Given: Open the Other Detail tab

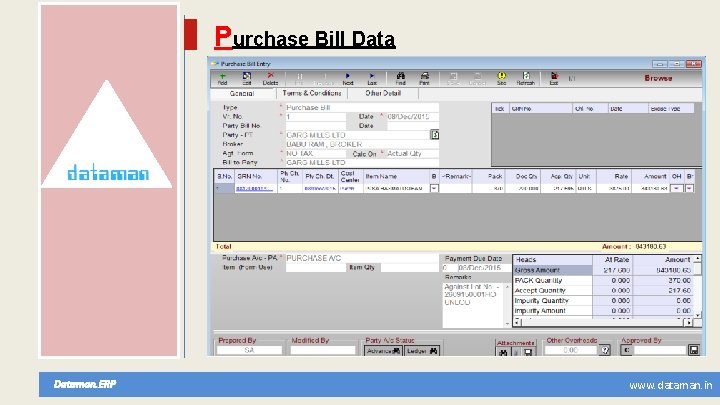Looking at the screenshot, I should pos(383,93).
